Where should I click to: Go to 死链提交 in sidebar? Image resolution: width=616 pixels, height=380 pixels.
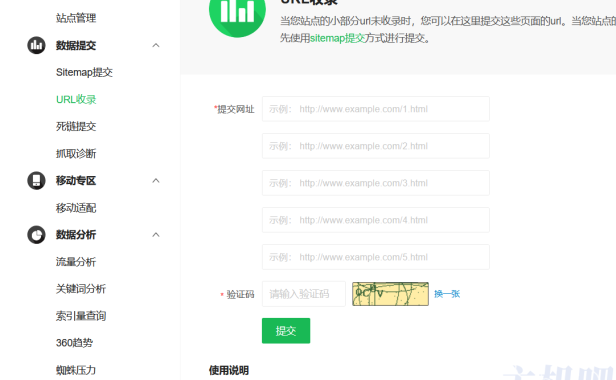[76, 127]
